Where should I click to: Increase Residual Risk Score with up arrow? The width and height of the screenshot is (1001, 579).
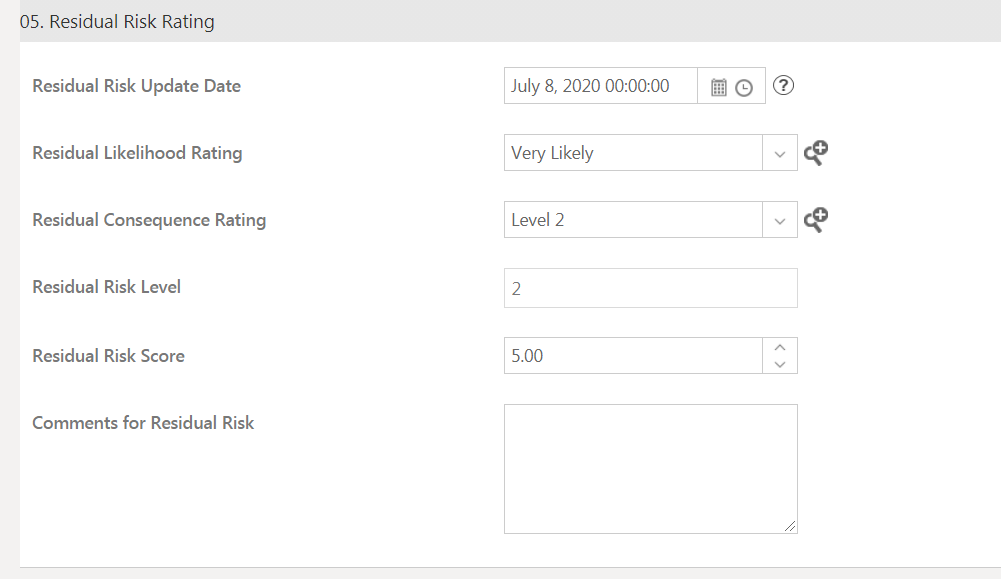pos(780,347)
